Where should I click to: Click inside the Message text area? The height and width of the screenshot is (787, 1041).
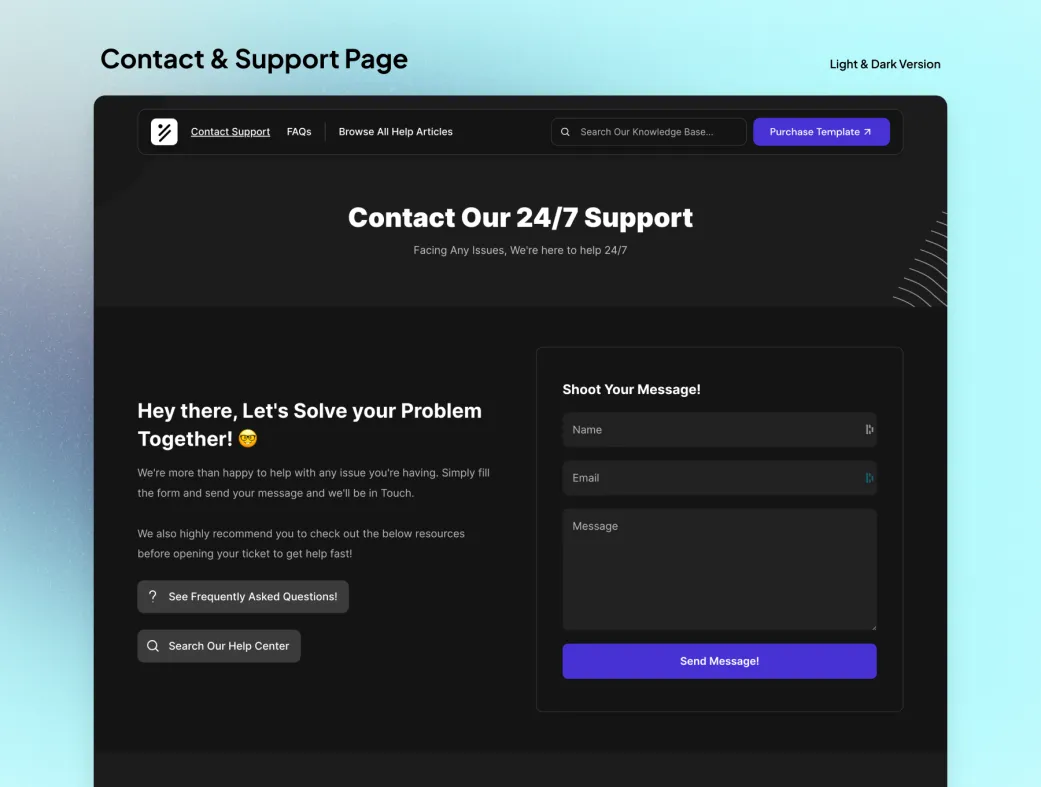(720, 569)
